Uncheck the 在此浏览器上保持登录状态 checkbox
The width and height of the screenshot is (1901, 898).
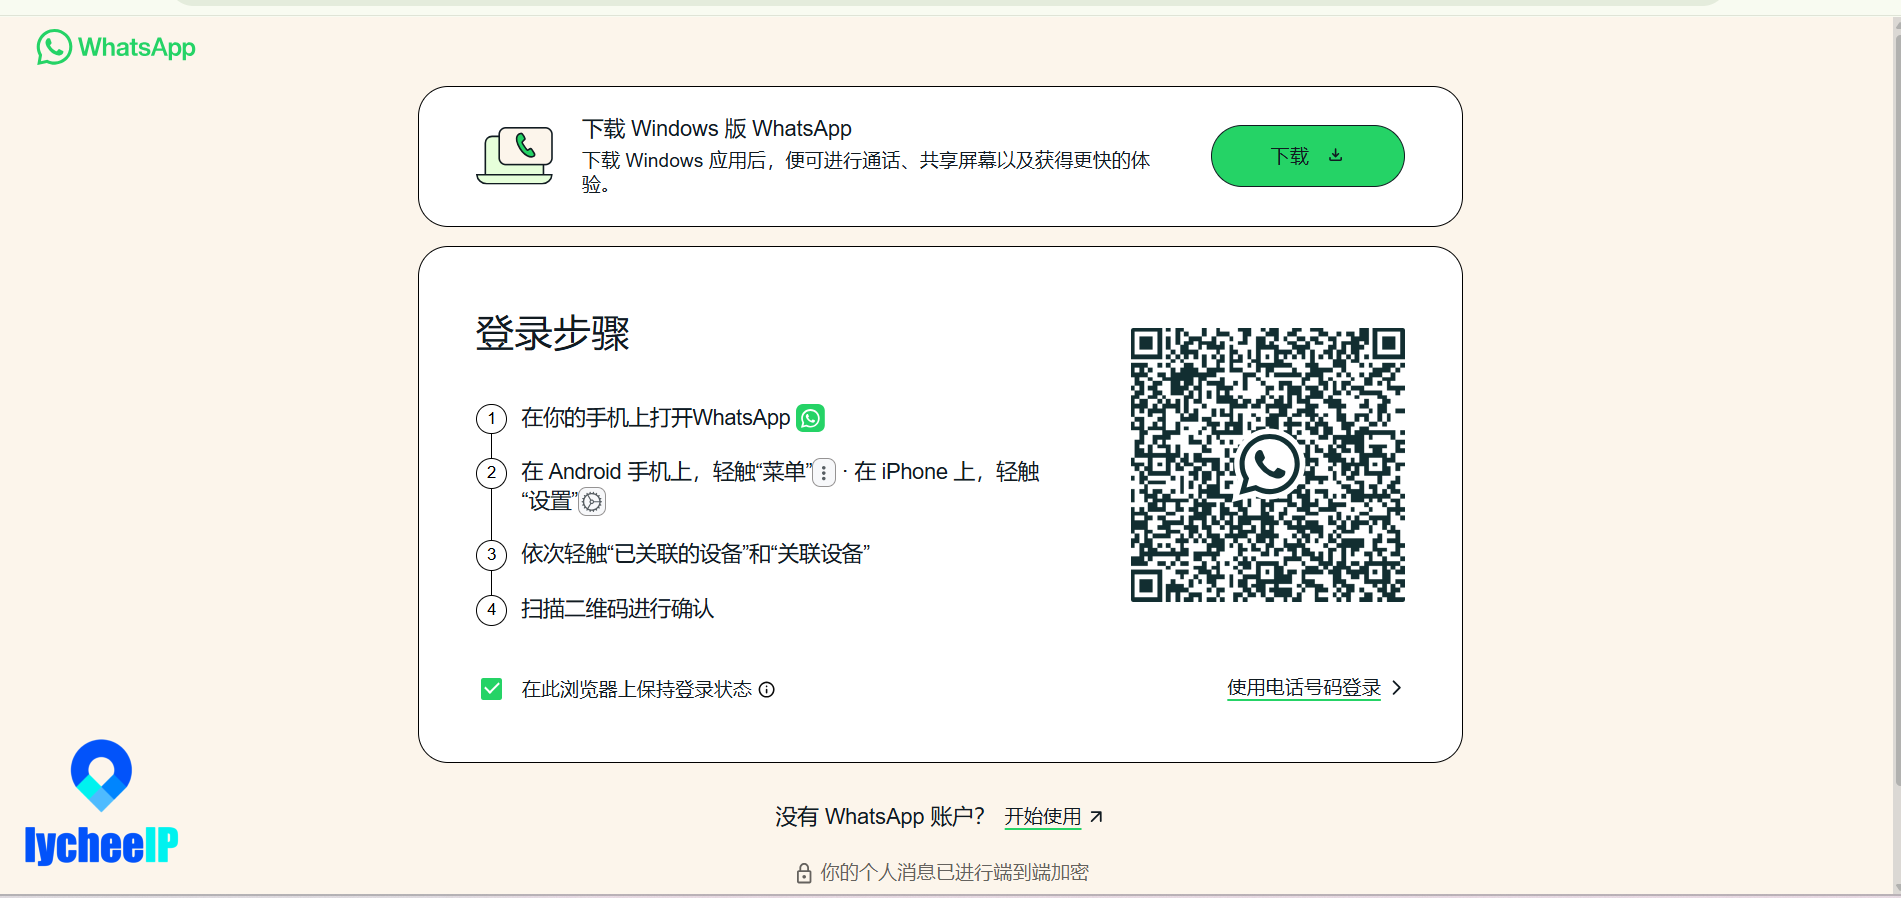pyautogui.click(x=491, y=689)
